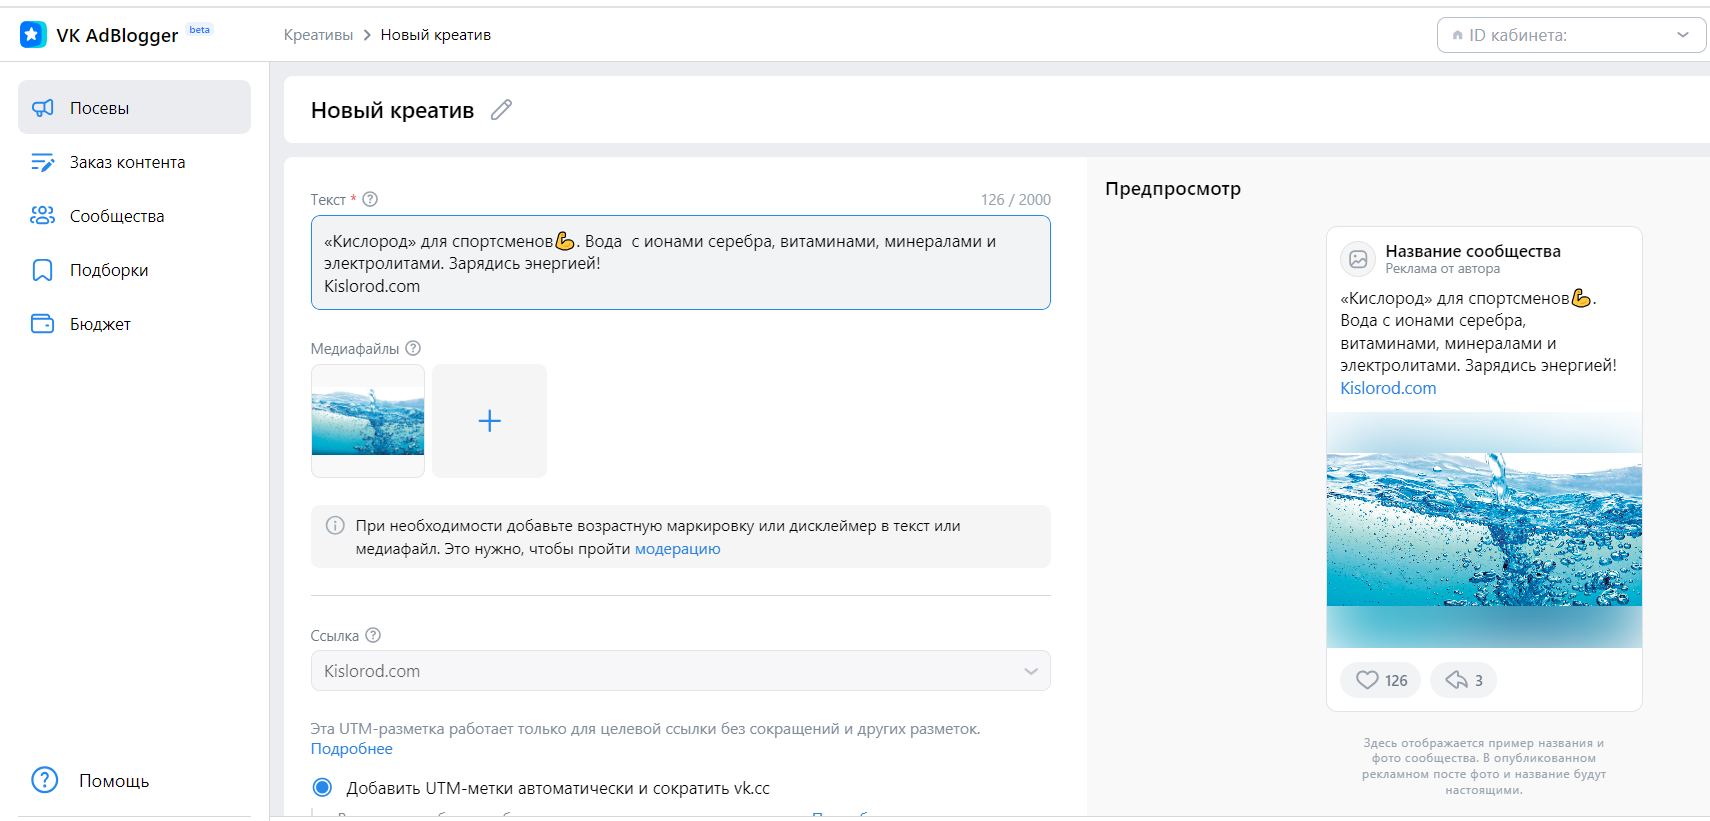Image resolution: width=1710 pixels, height=821 pixels.
Task: Click the beta badge next to logo
Action: pyautogui.click(x=200, y=30)
